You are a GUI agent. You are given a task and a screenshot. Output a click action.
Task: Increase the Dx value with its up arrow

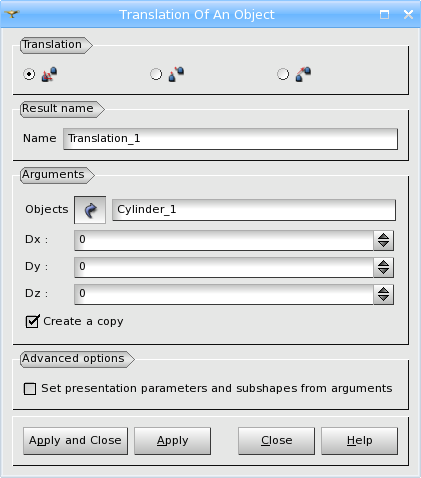[384, 236]
